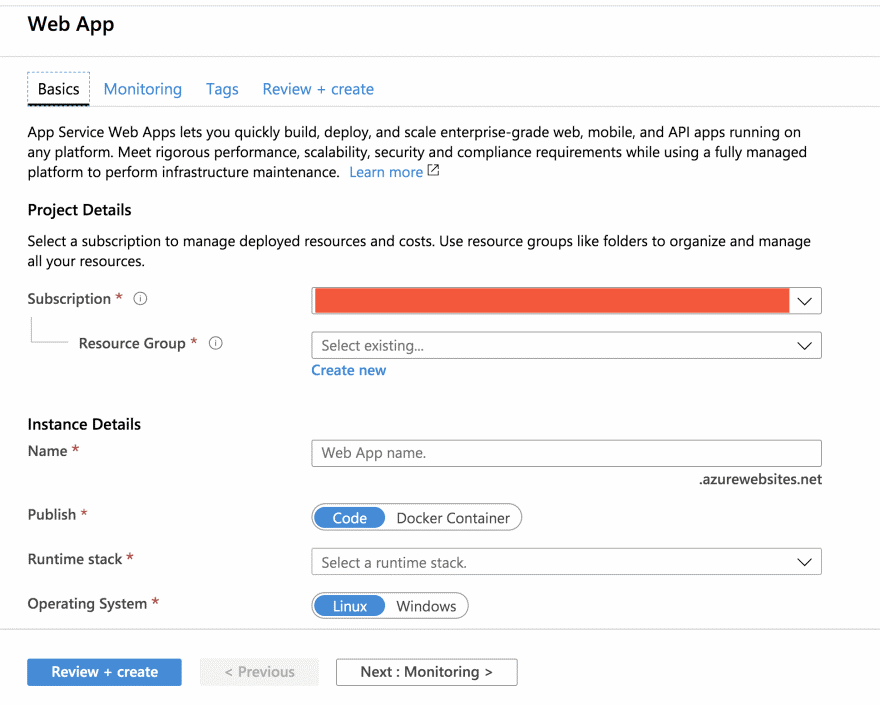Switch to the Monitoring tab

(143, 89)
